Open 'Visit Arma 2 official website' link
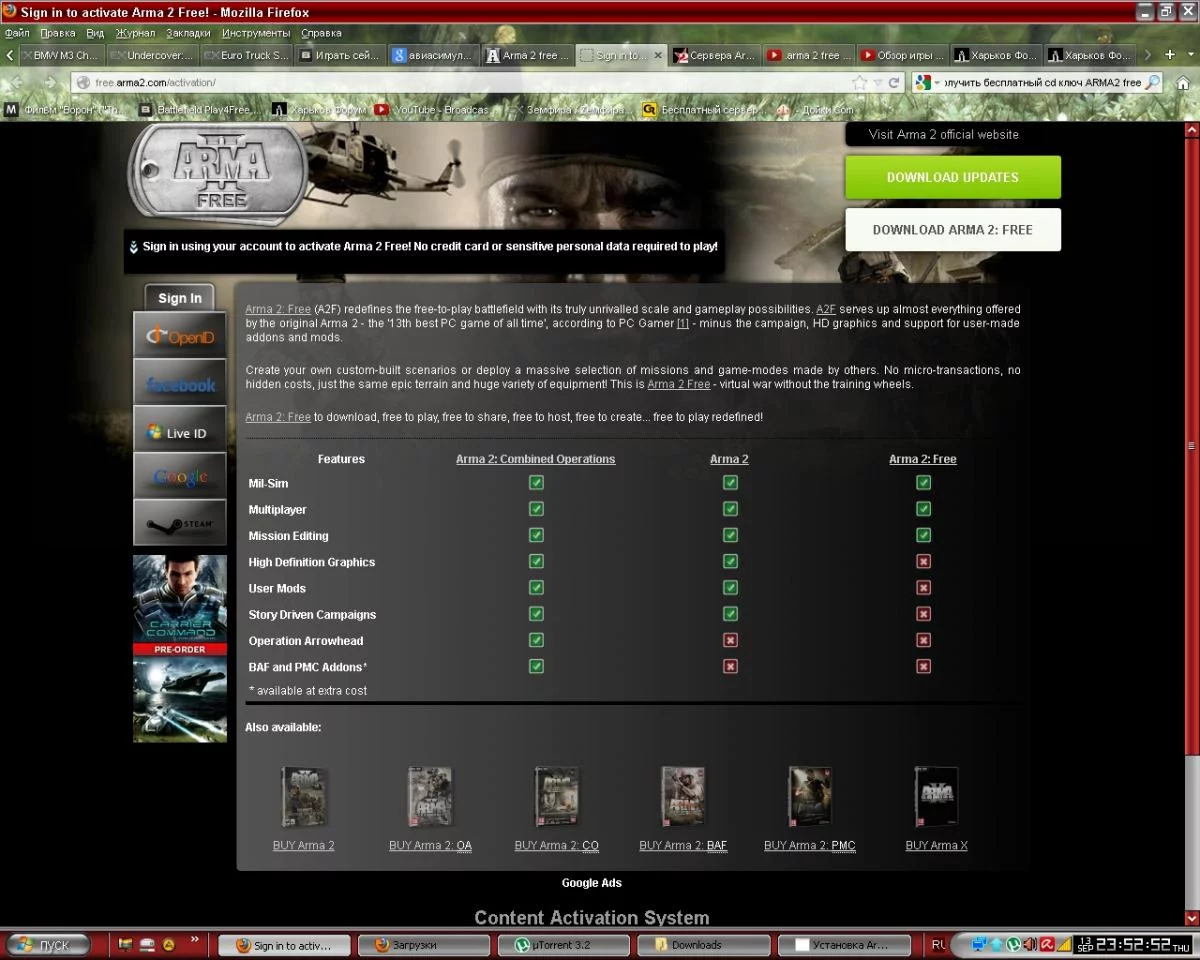The width and height of the screenshot is (1200, 960). [x=944, y=134]
